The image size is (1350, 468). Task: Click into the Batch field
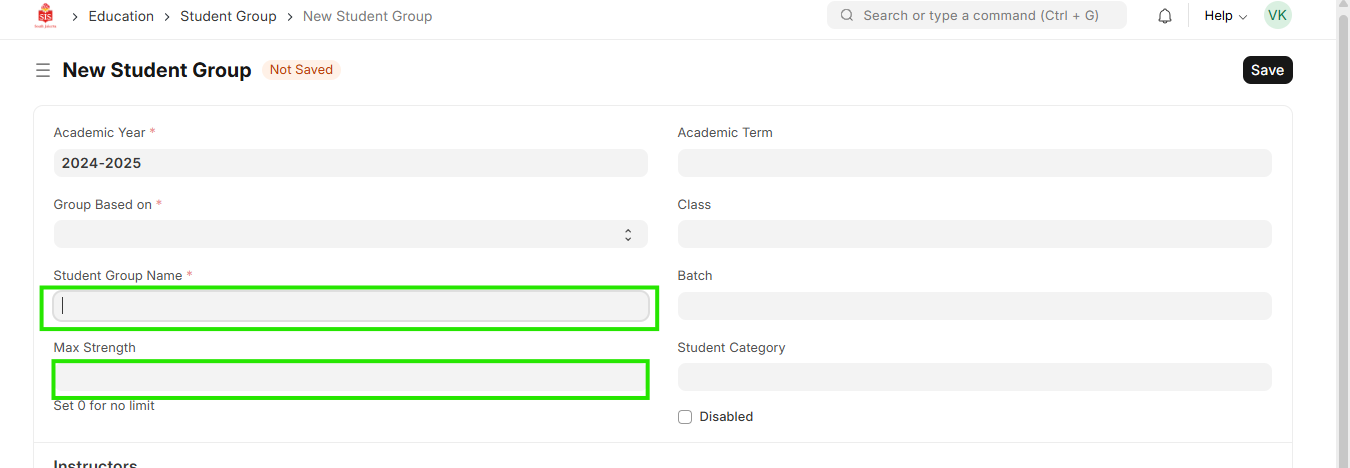[x=974, y=306]
